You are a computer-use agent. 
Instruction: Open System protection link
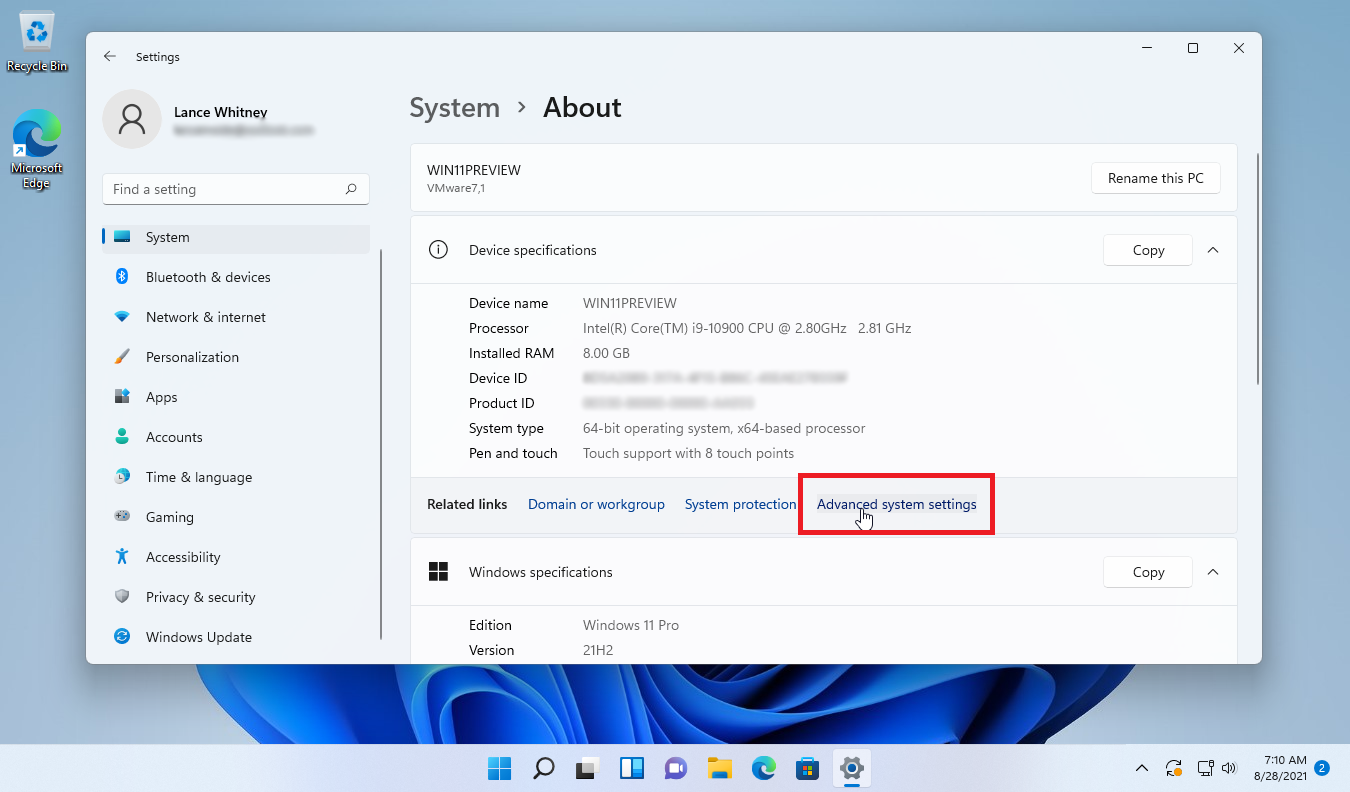[x=740, y=504]
